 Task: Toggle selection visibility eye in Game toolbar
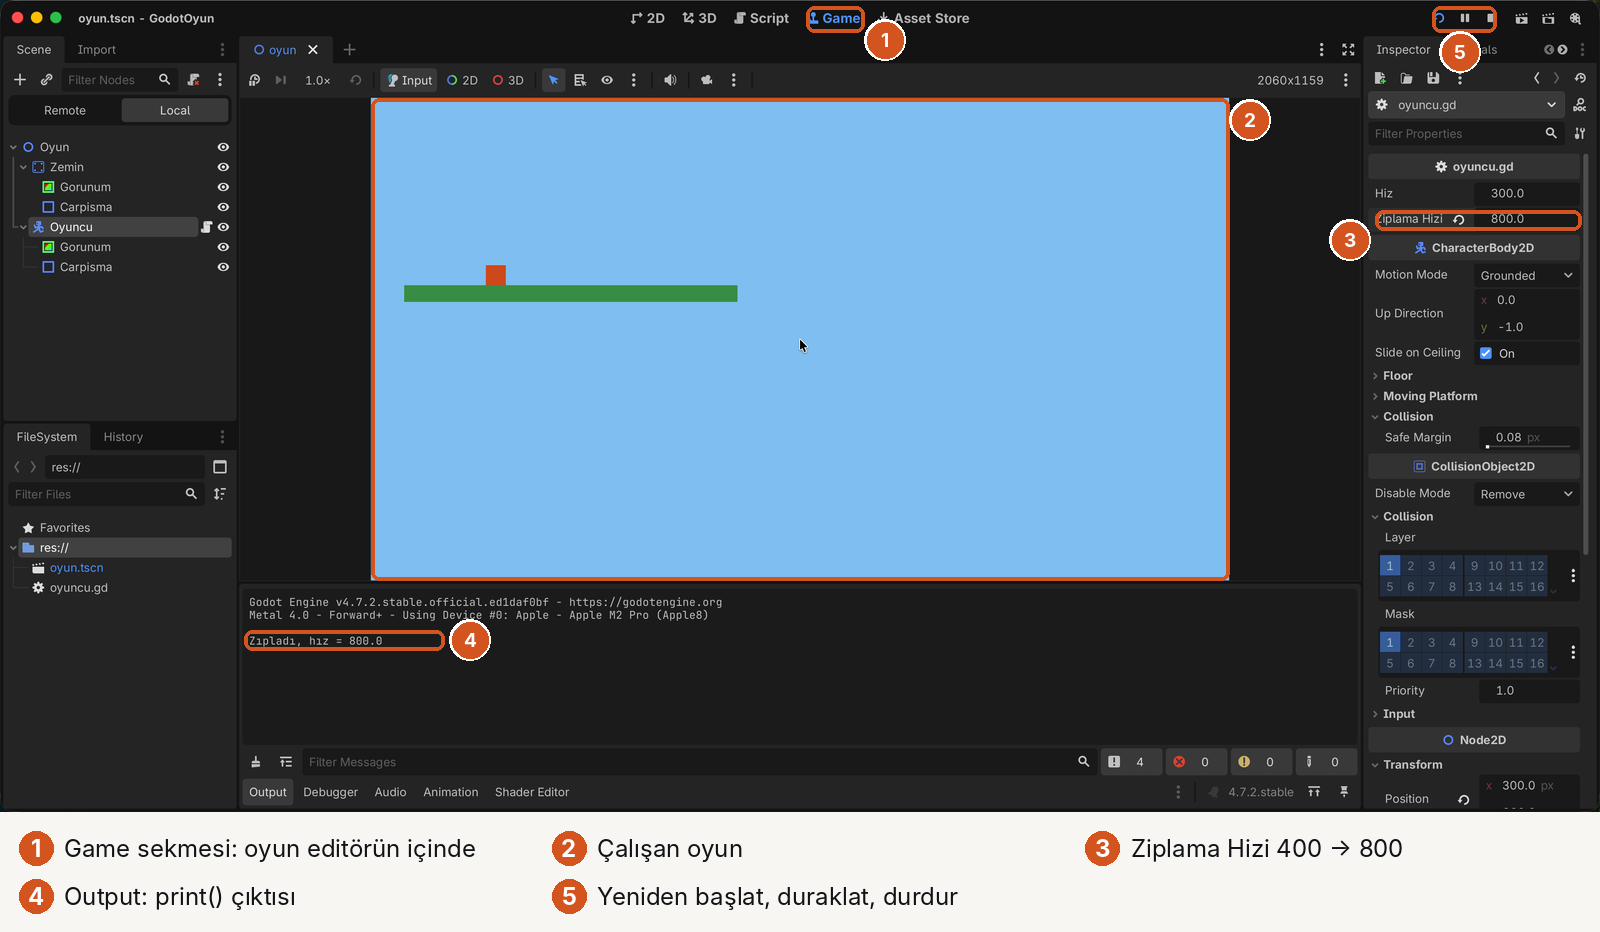607,80
